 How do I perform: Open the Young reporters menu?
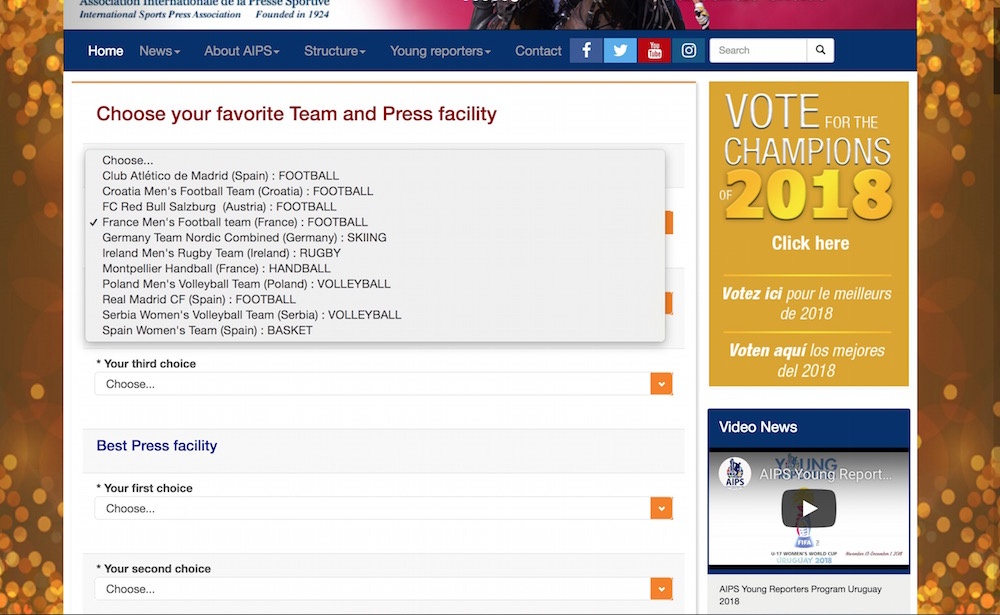coord(441,51)
